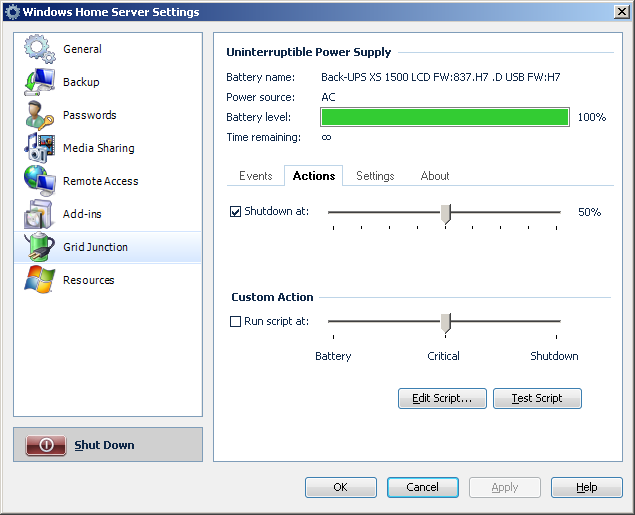Click the Remote Access globe icon

pyautogui.click(x=39, y=181)
